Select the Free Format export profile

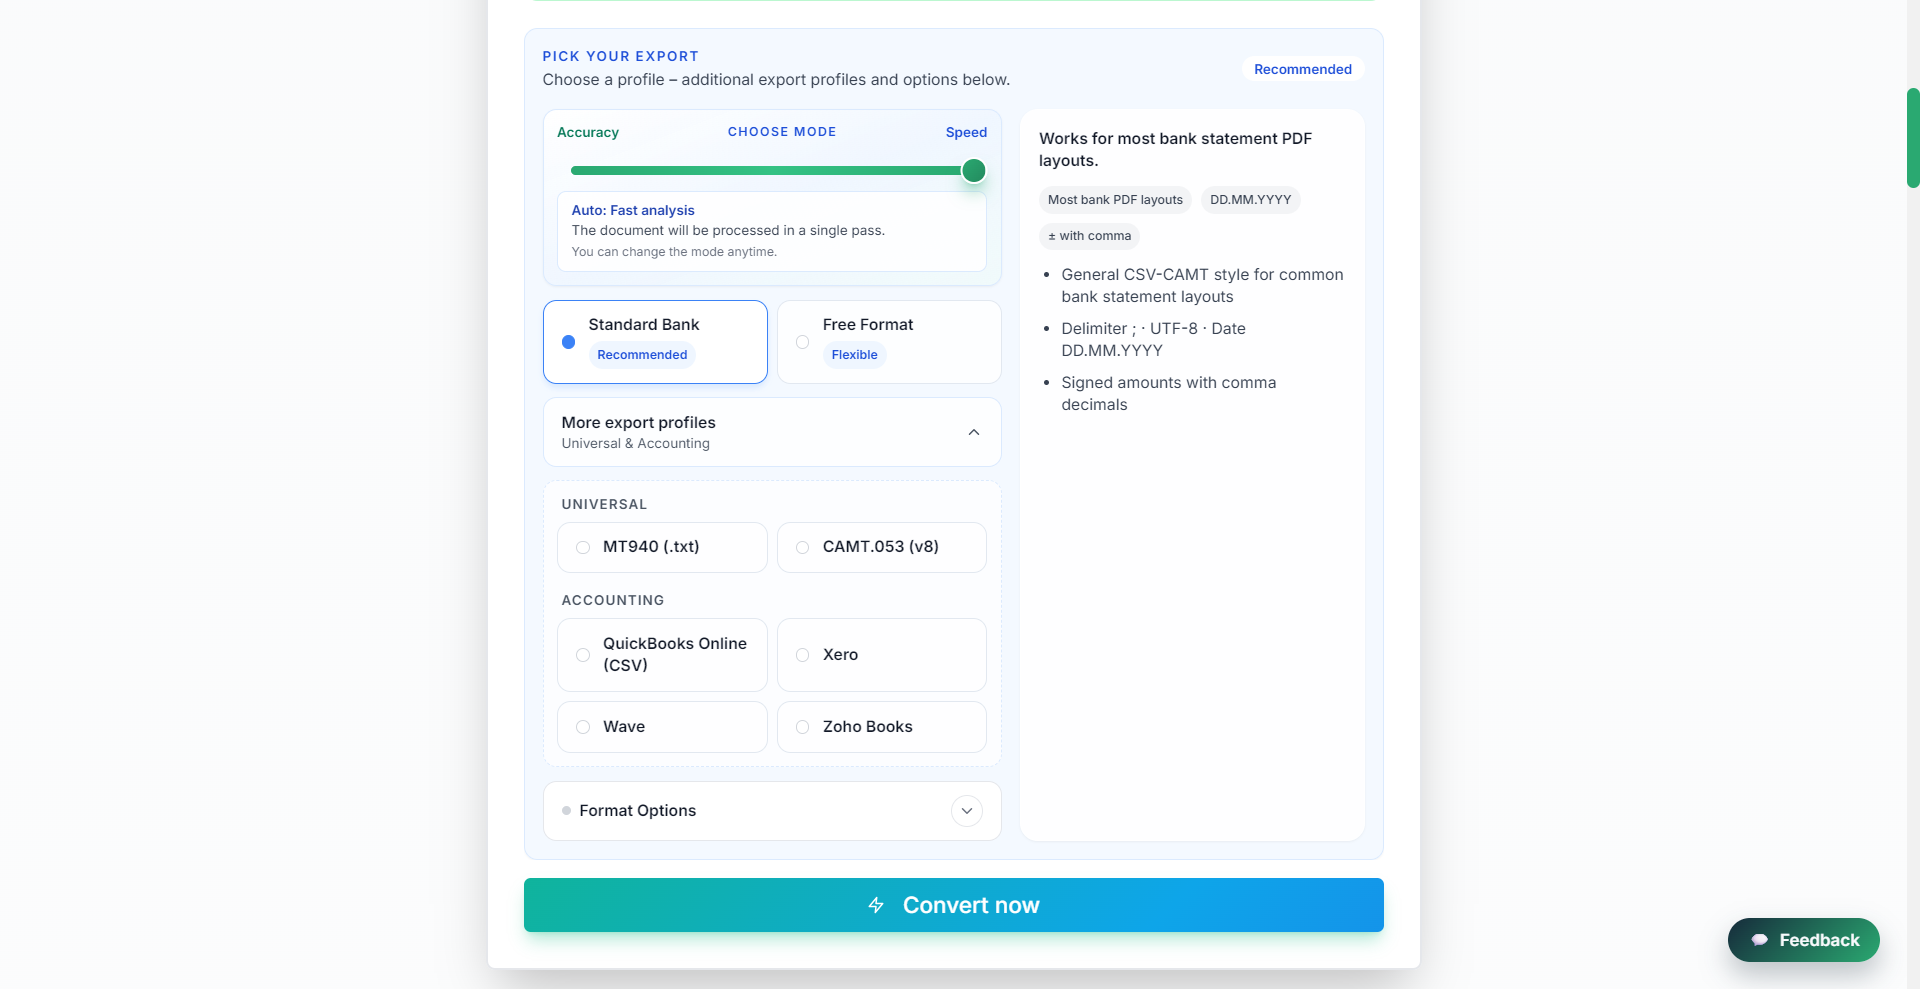pyautogui.click(x=889, y=342)
